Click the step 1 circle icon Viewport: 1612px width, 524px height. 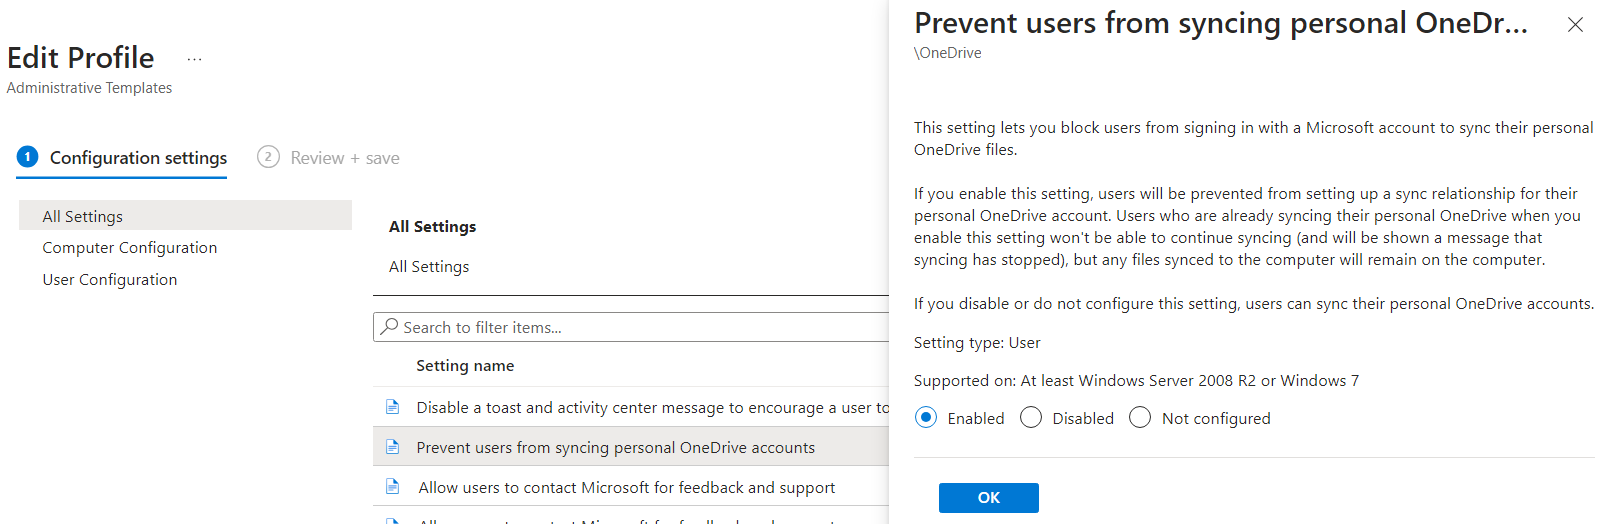tap(28, 157)
